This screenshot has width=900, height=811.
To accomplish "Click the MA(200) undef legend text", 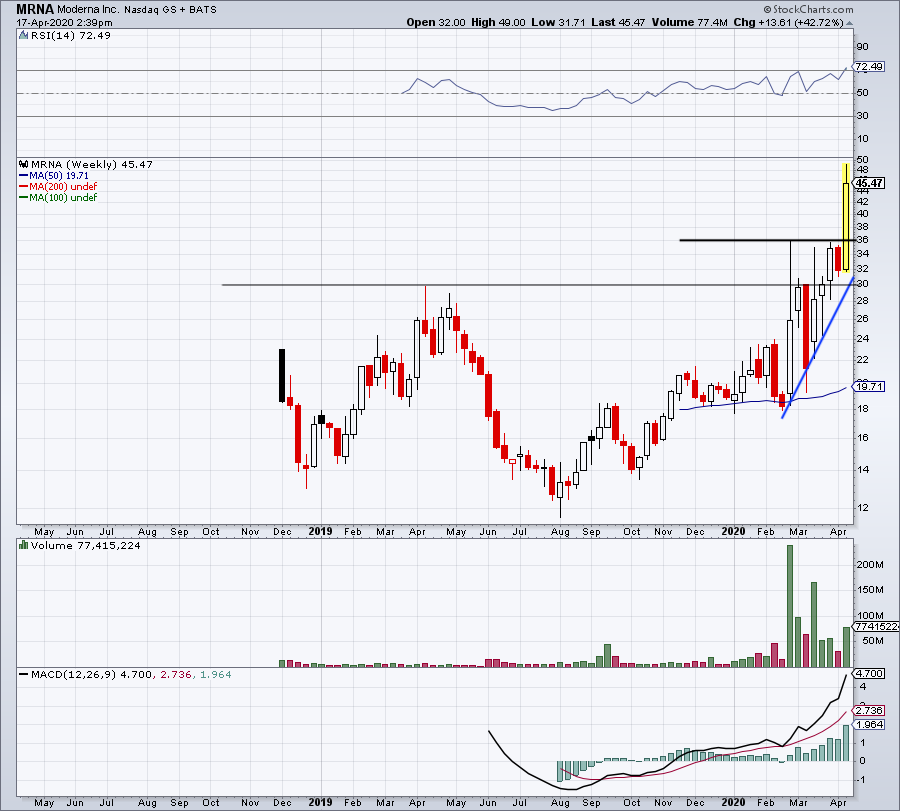I will 63,187.
